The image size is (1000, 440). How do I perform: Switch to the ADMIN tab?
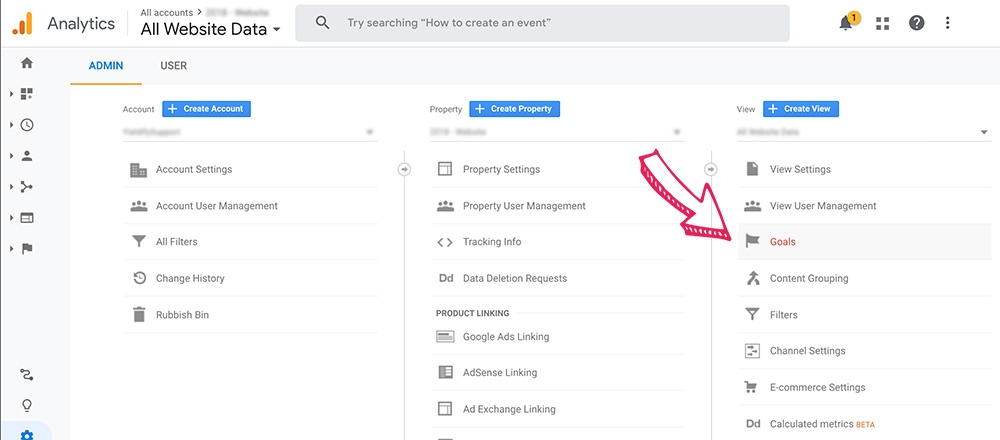click(106, 66)
